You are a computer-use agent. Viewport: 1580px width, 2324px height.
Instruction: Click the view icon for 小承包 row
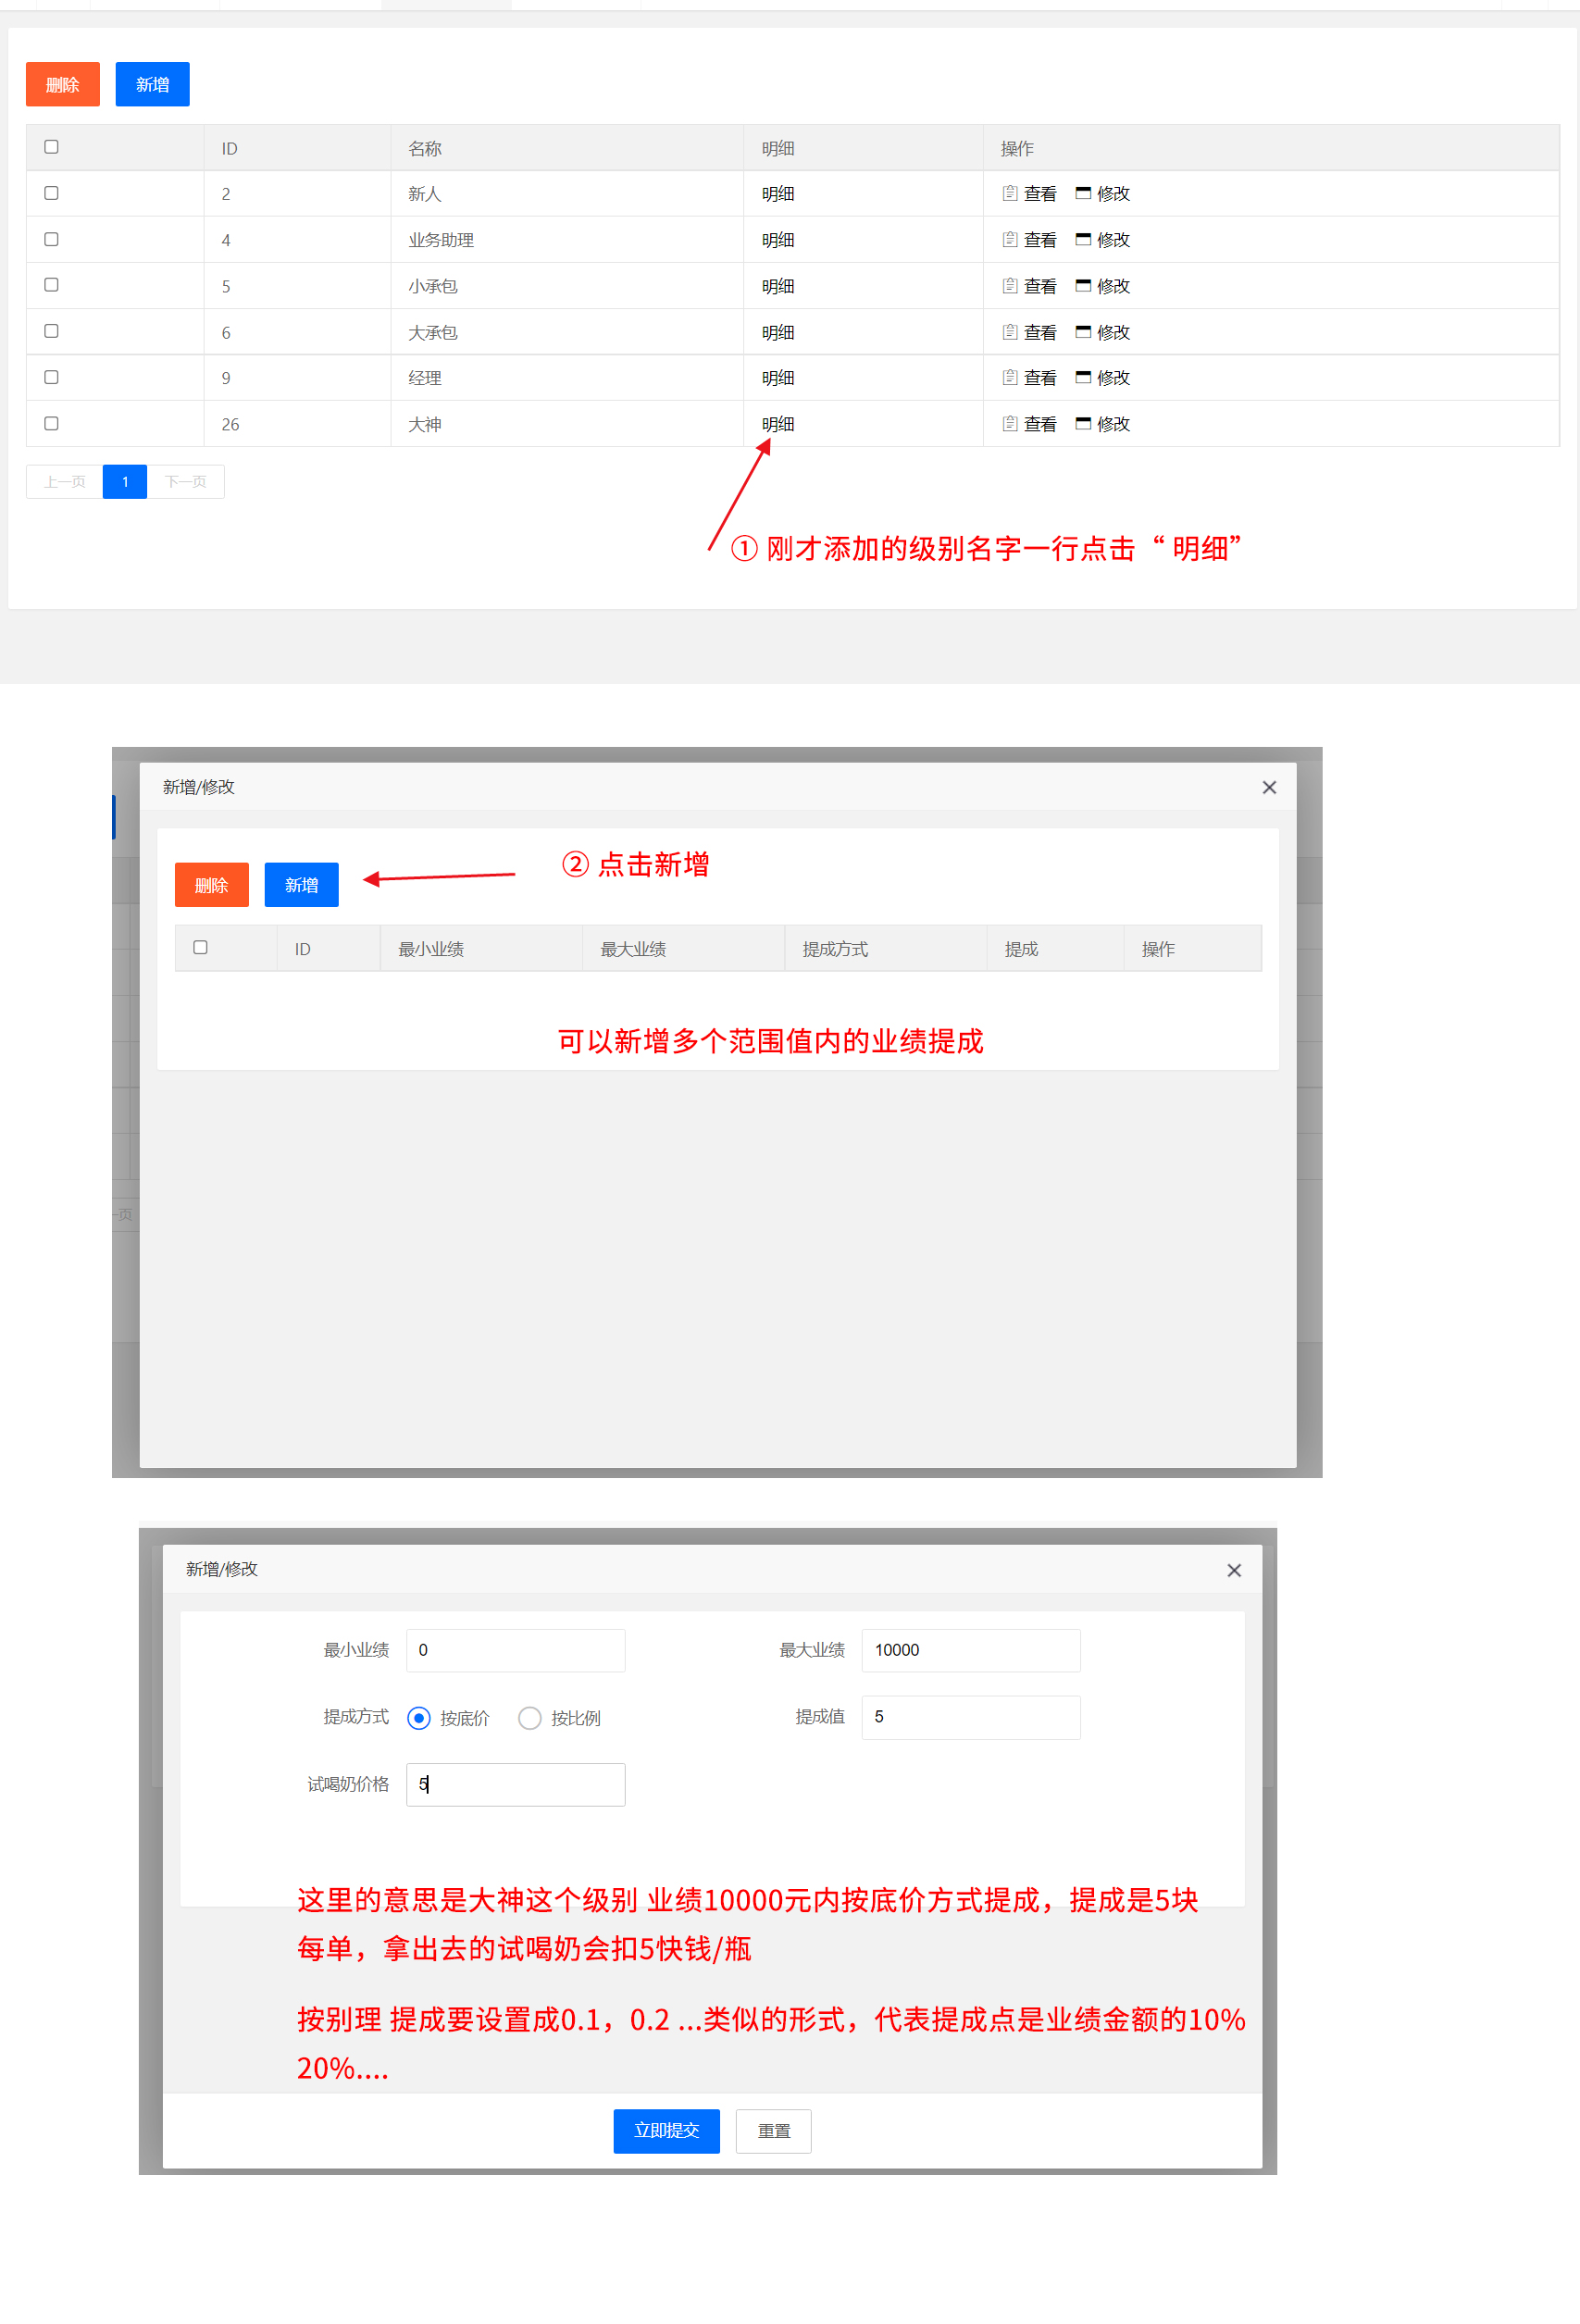click(x=1010, y=285)
